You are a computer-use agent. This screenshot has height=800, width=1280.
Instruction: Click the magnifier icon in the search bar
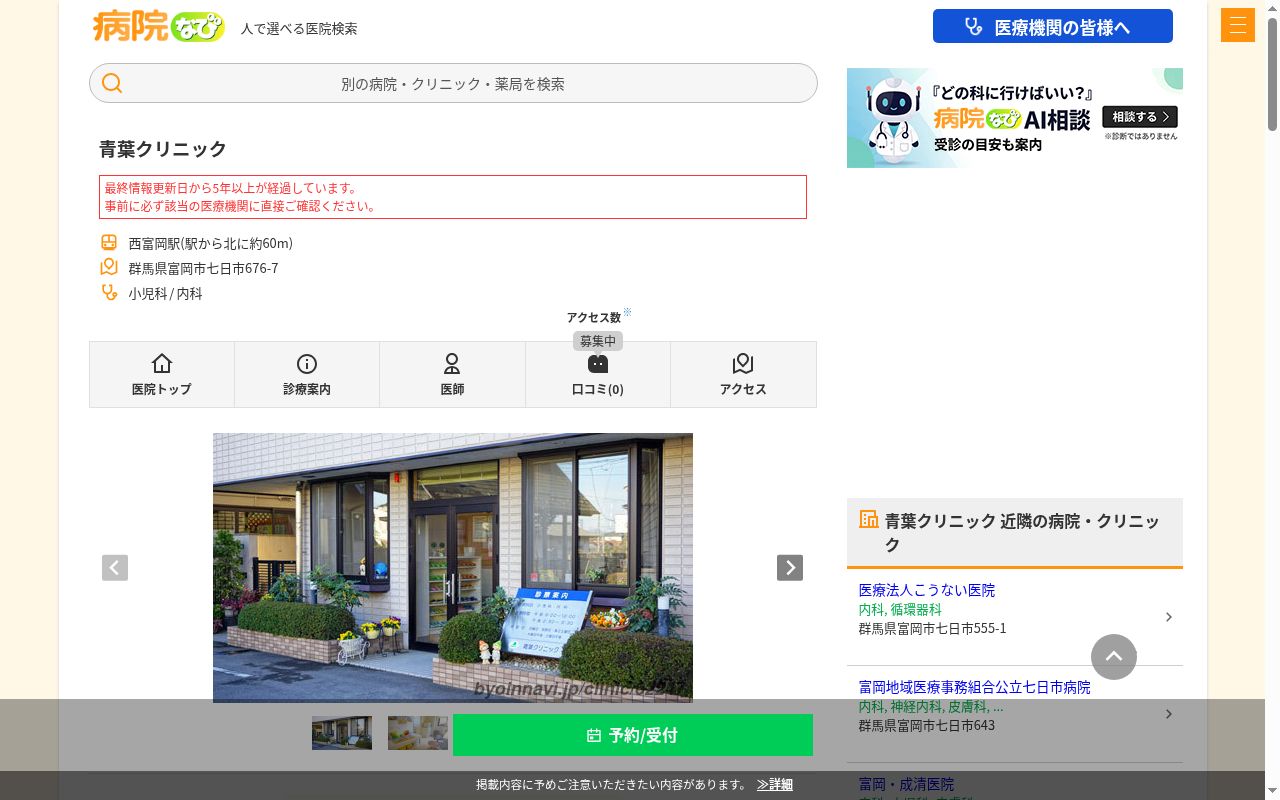112,83
